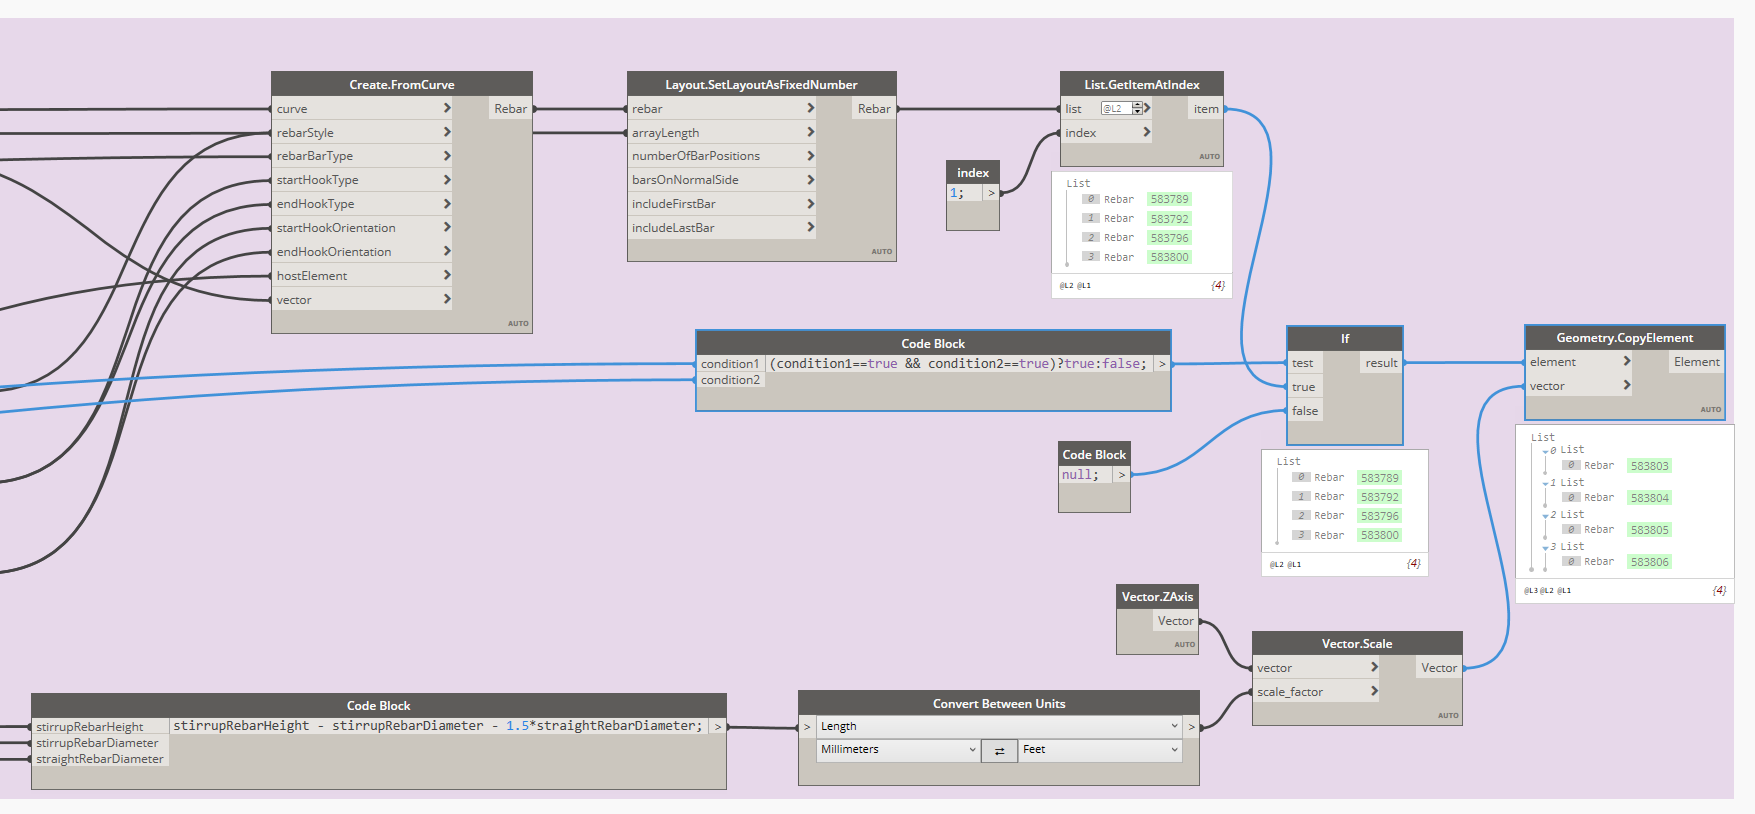Click Rebar element ID 583806 link

(1649, 562)
